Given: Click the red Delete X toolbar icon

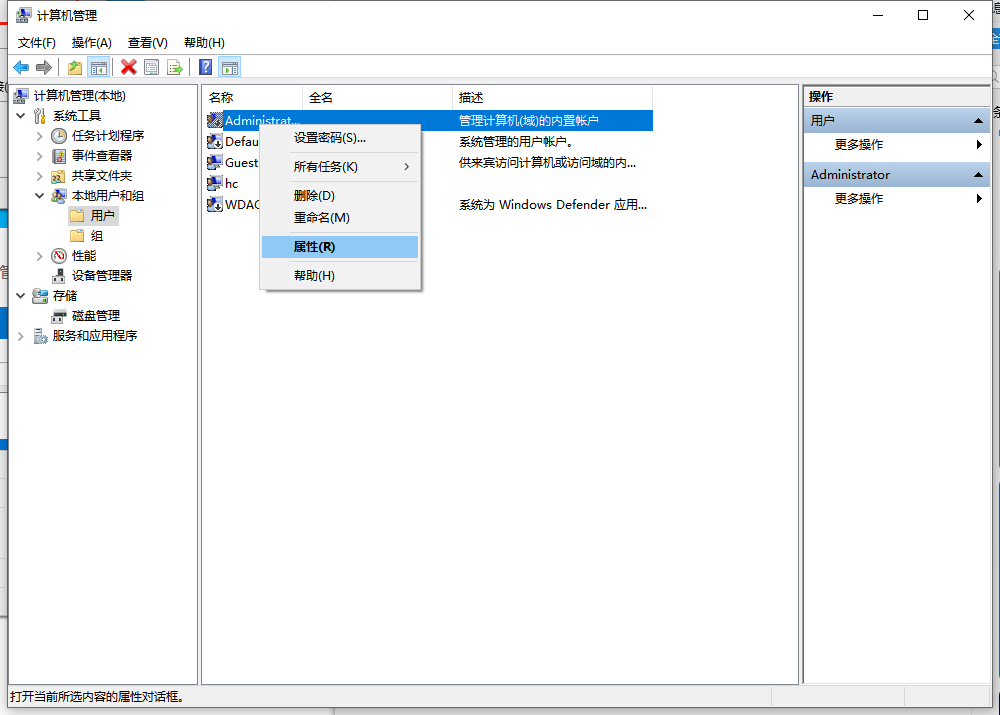Looking at the screenshot, I should click(129, 67).
